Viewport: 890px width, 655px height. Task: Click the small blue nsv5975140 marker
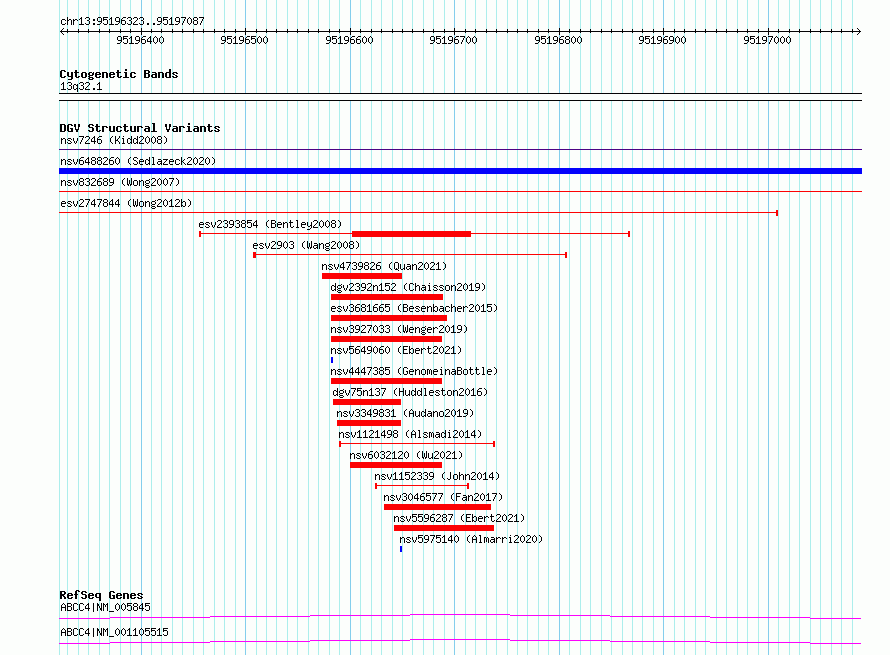(x=401, y=549)
